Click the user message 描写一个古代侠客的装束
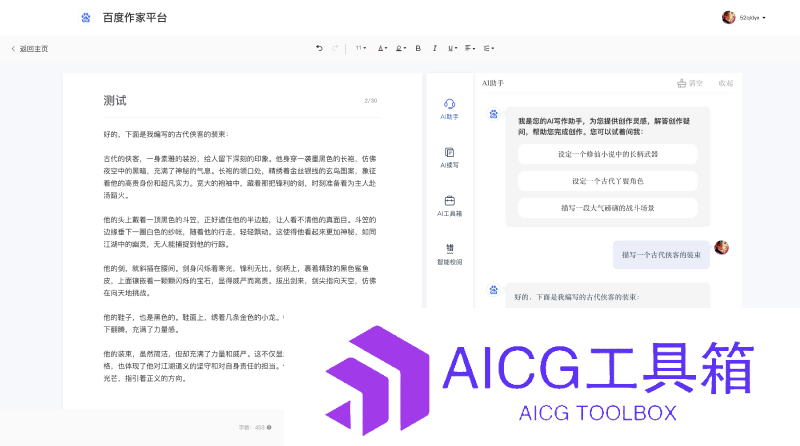 pyautogui.click(x=661, y=255)
